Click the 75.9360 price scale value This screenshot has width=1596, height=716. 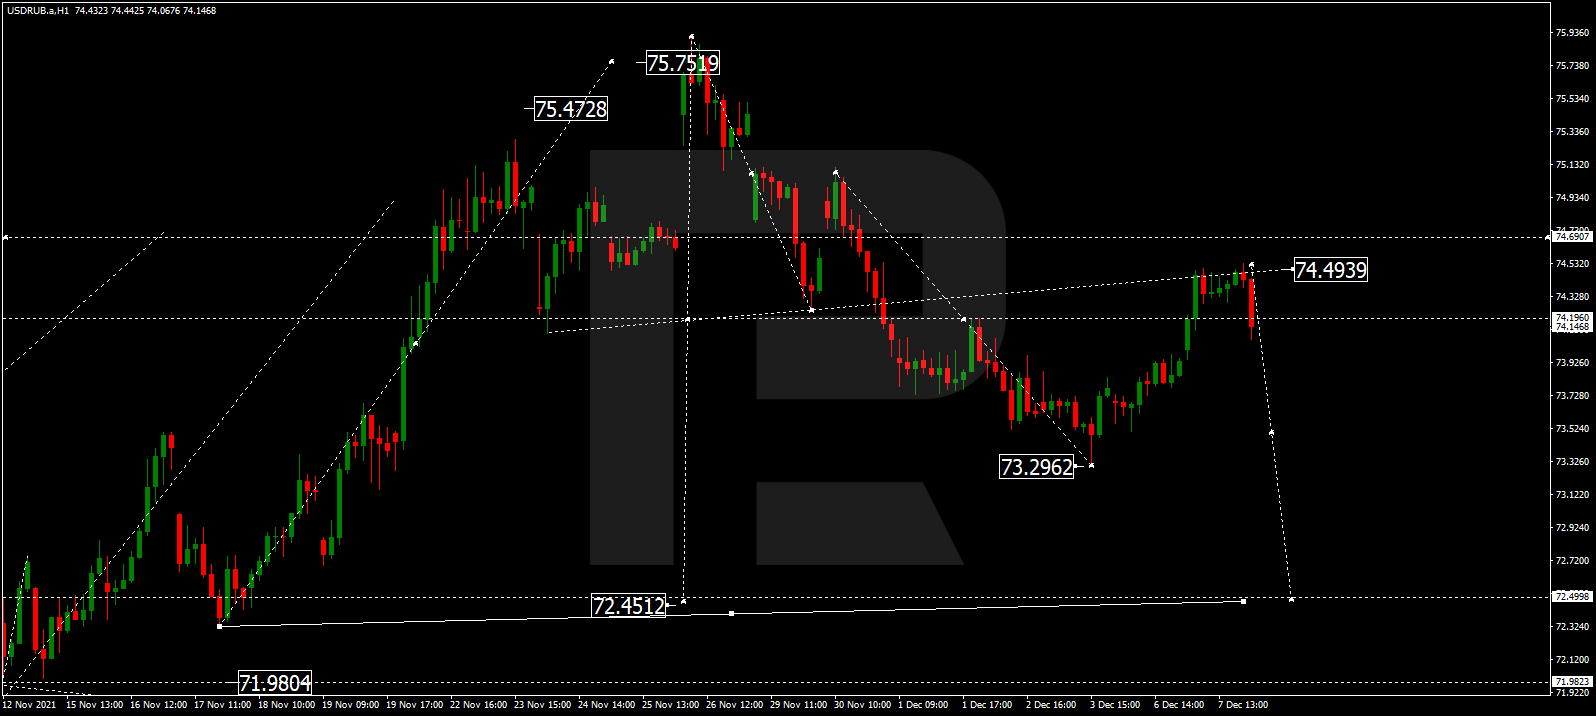(x=1572, y=33)
